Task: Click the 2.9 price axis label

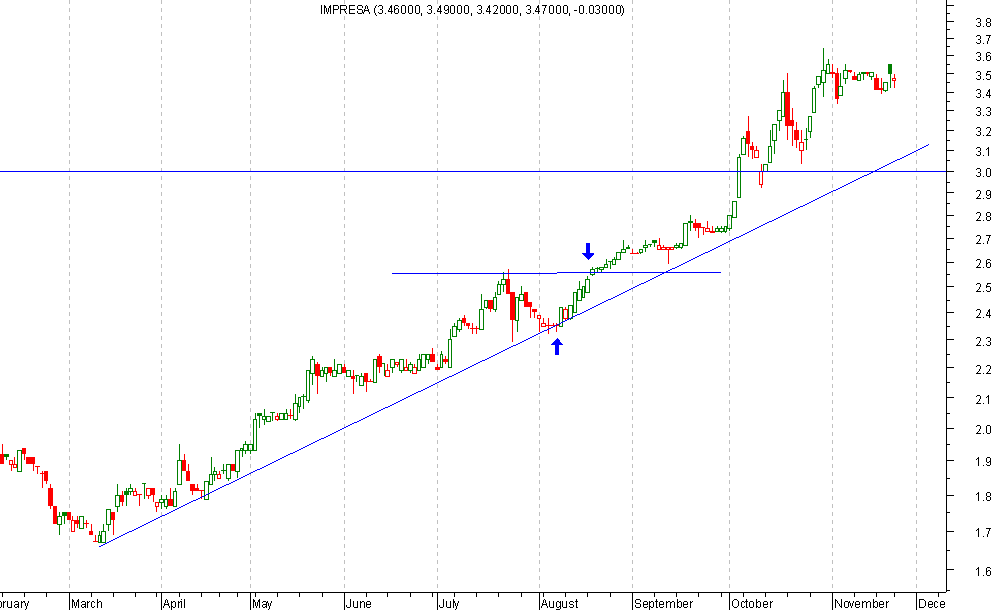Action: pyautogui.click(x=983, y=195)
